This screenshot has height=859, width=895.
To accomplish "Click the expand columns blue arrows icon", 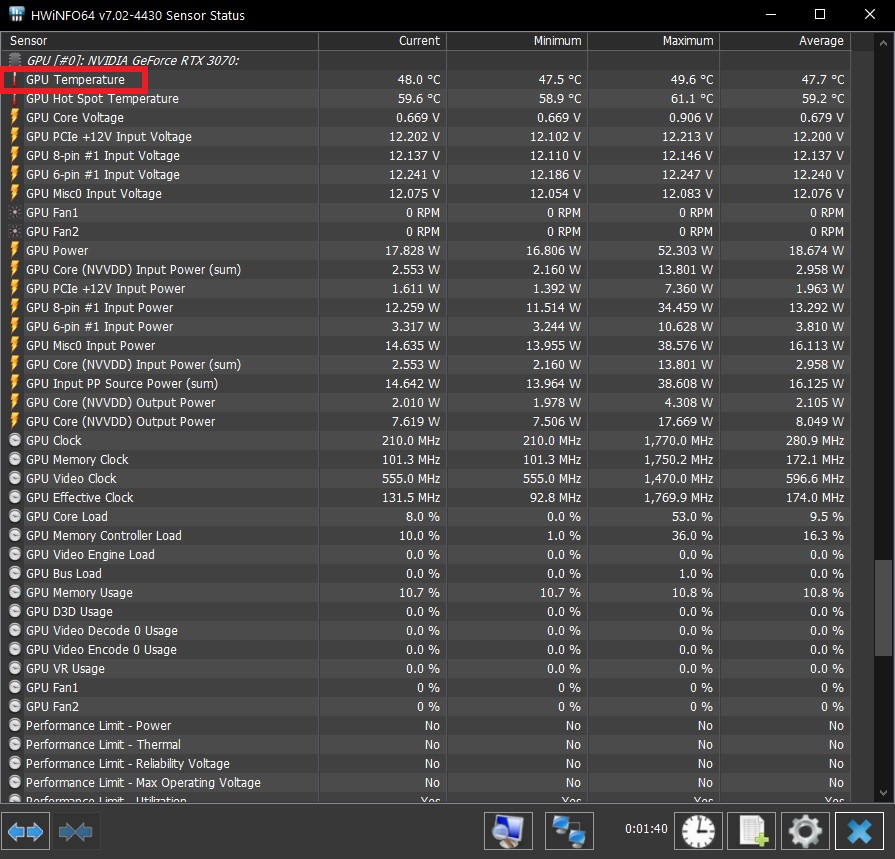I will [x=25, y=831].
